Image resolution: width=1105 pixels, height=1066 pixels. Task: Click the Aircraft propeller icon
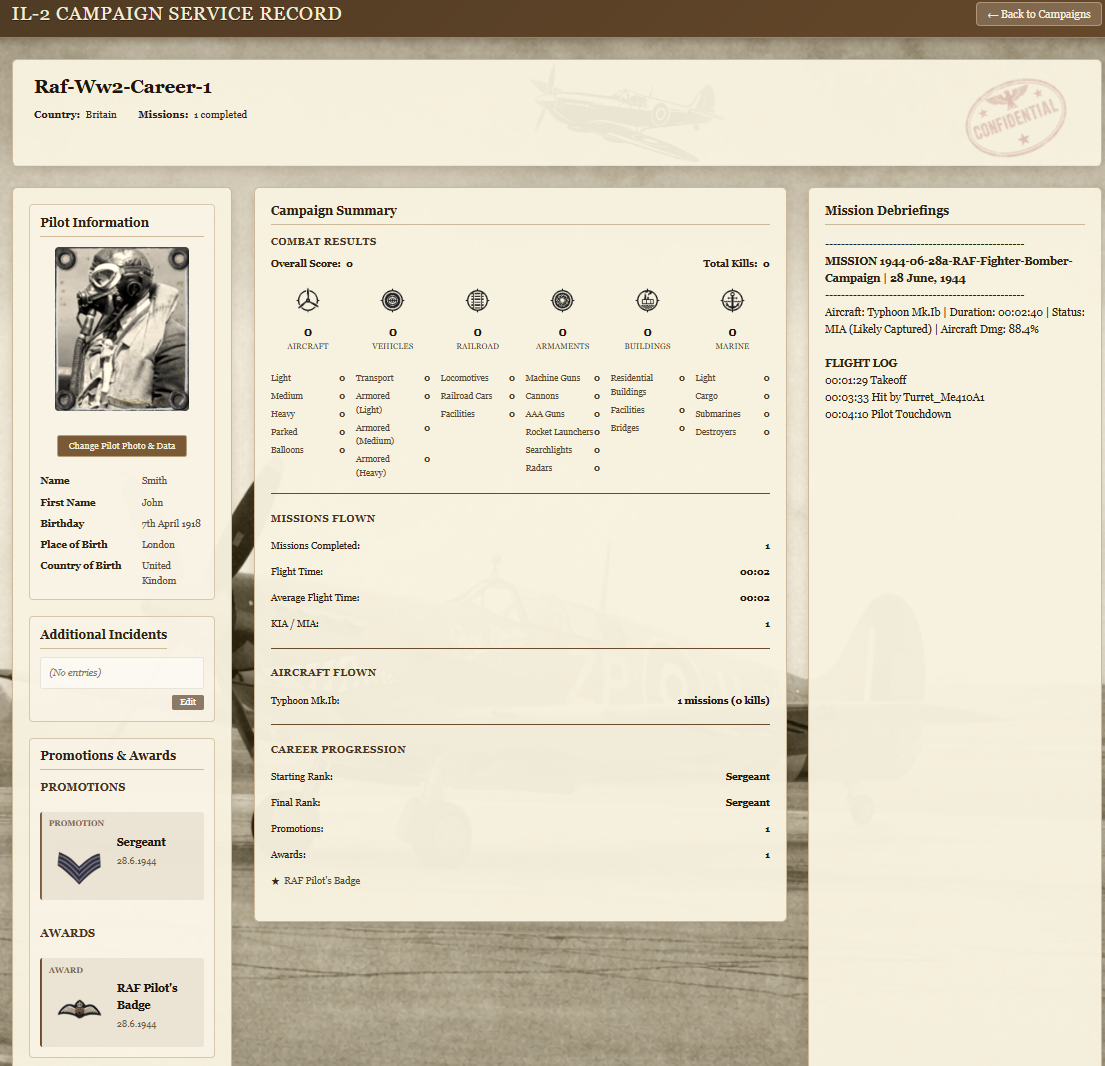pyautogui.click(x=308, y=300)
